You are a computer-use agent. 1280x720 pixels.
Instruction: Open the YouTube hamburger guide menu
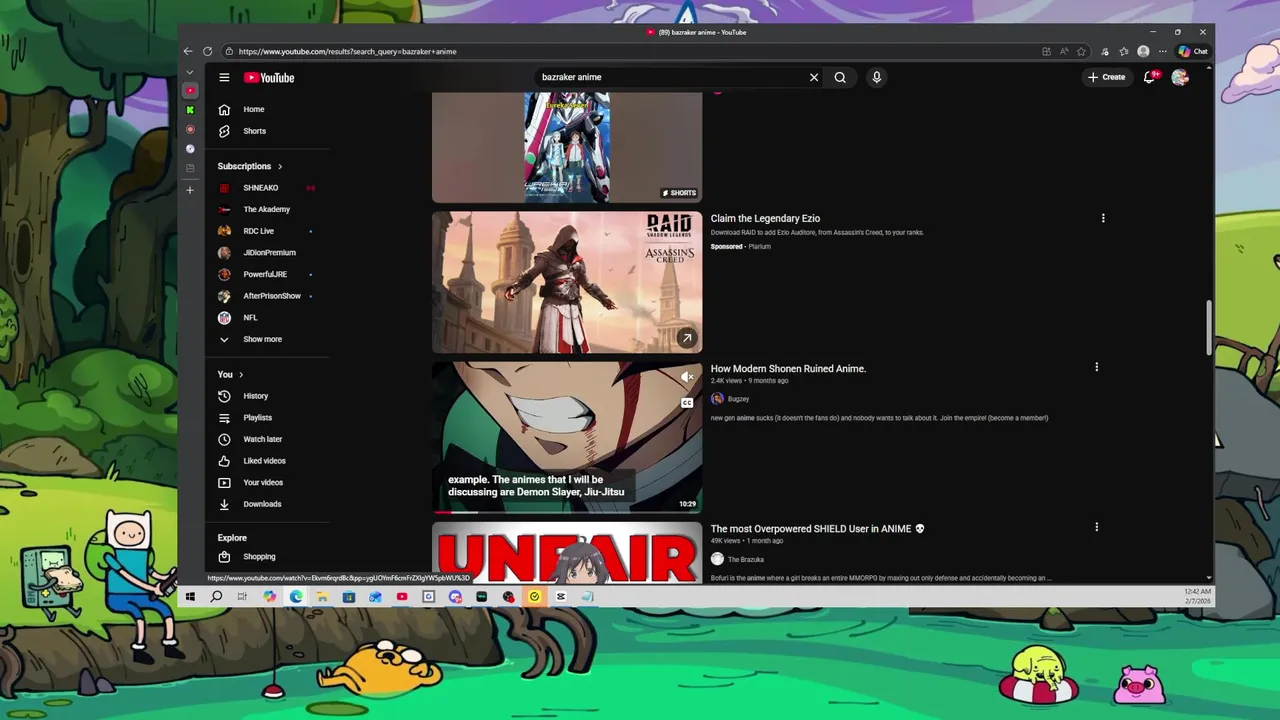(x=224, y=77)
